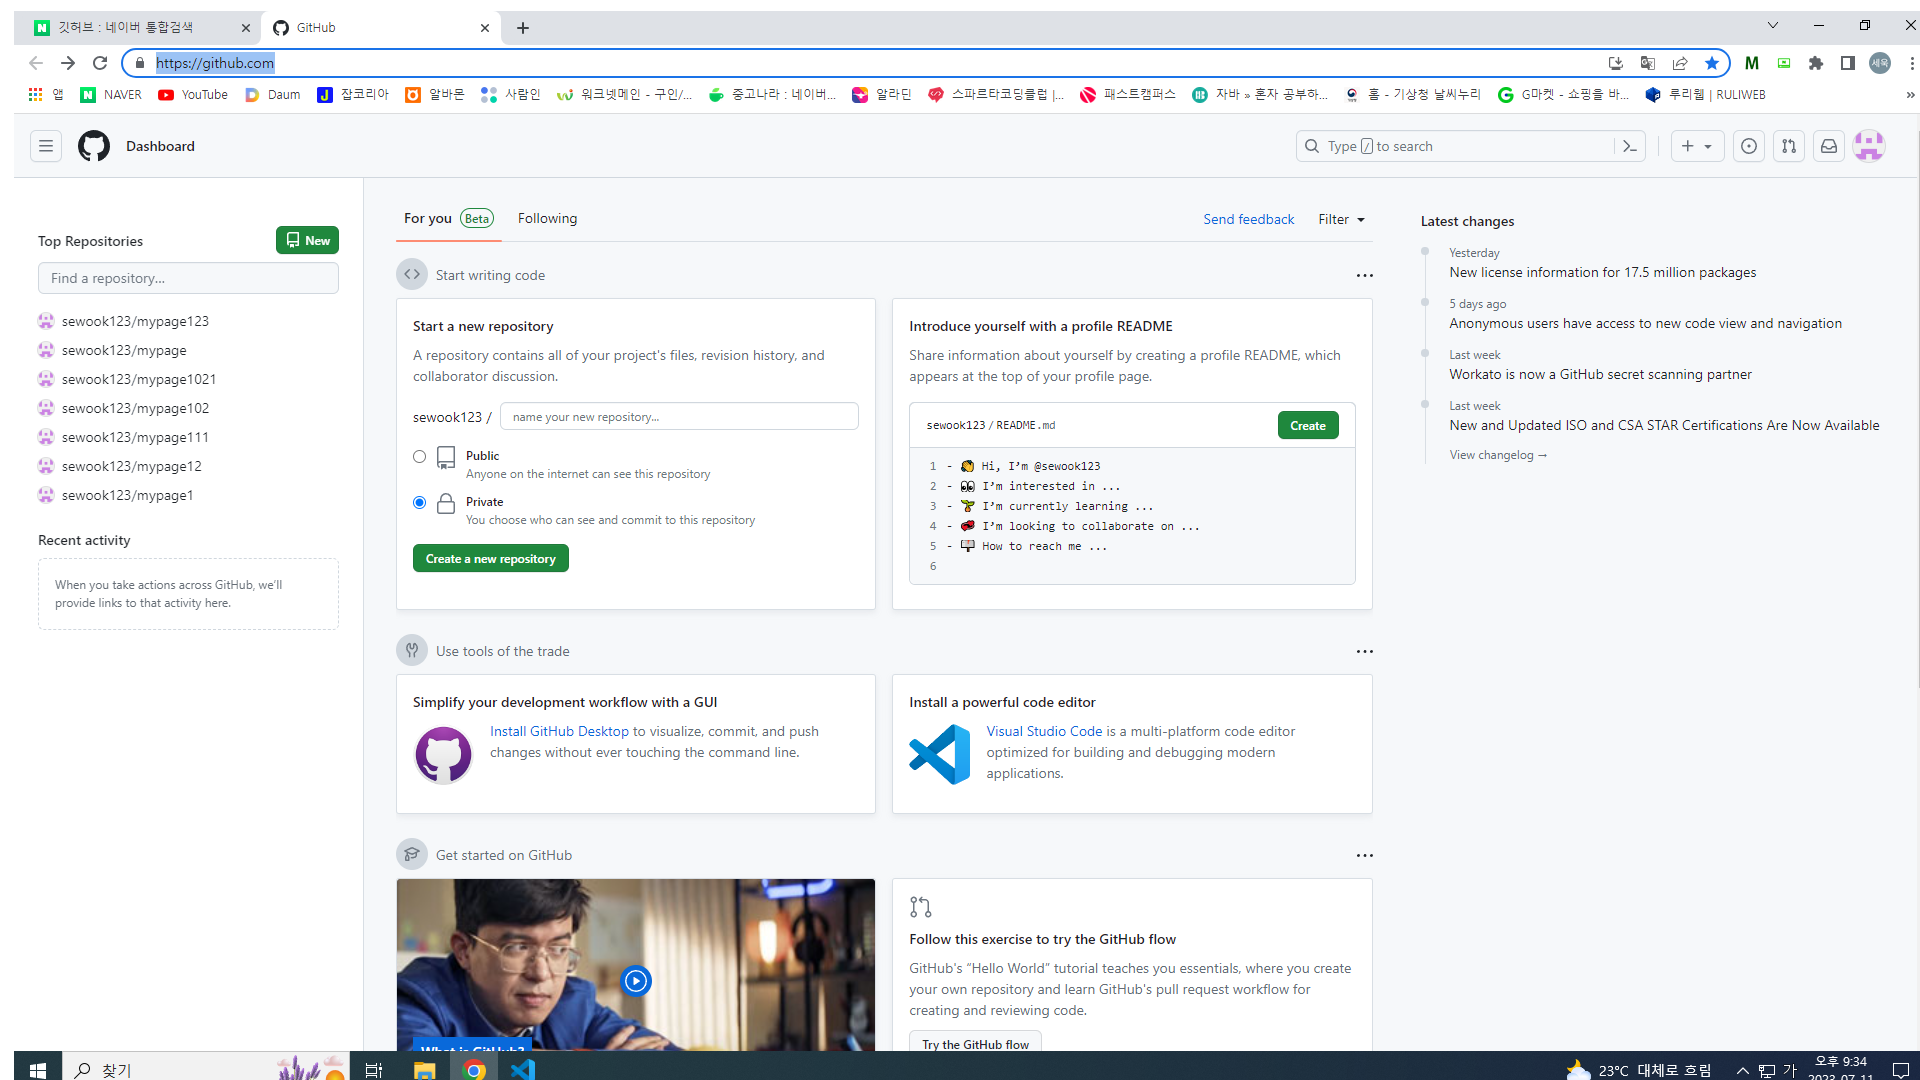This screenshot has width=1920, height=1080.
Task: Open the Chrome extensions puzzle icon
Action: (x=1816, y=63)
